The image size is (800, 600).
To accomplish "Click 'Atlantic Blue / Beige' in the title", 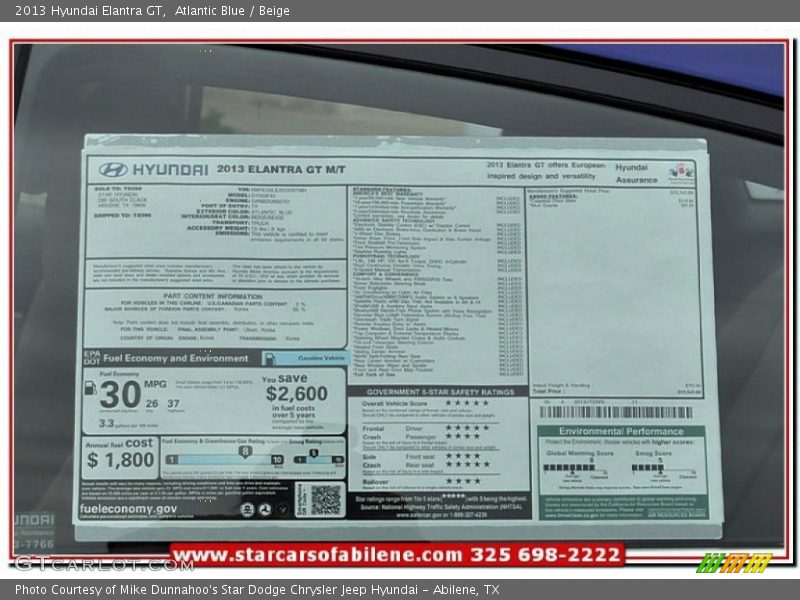I will coord(232,11).
